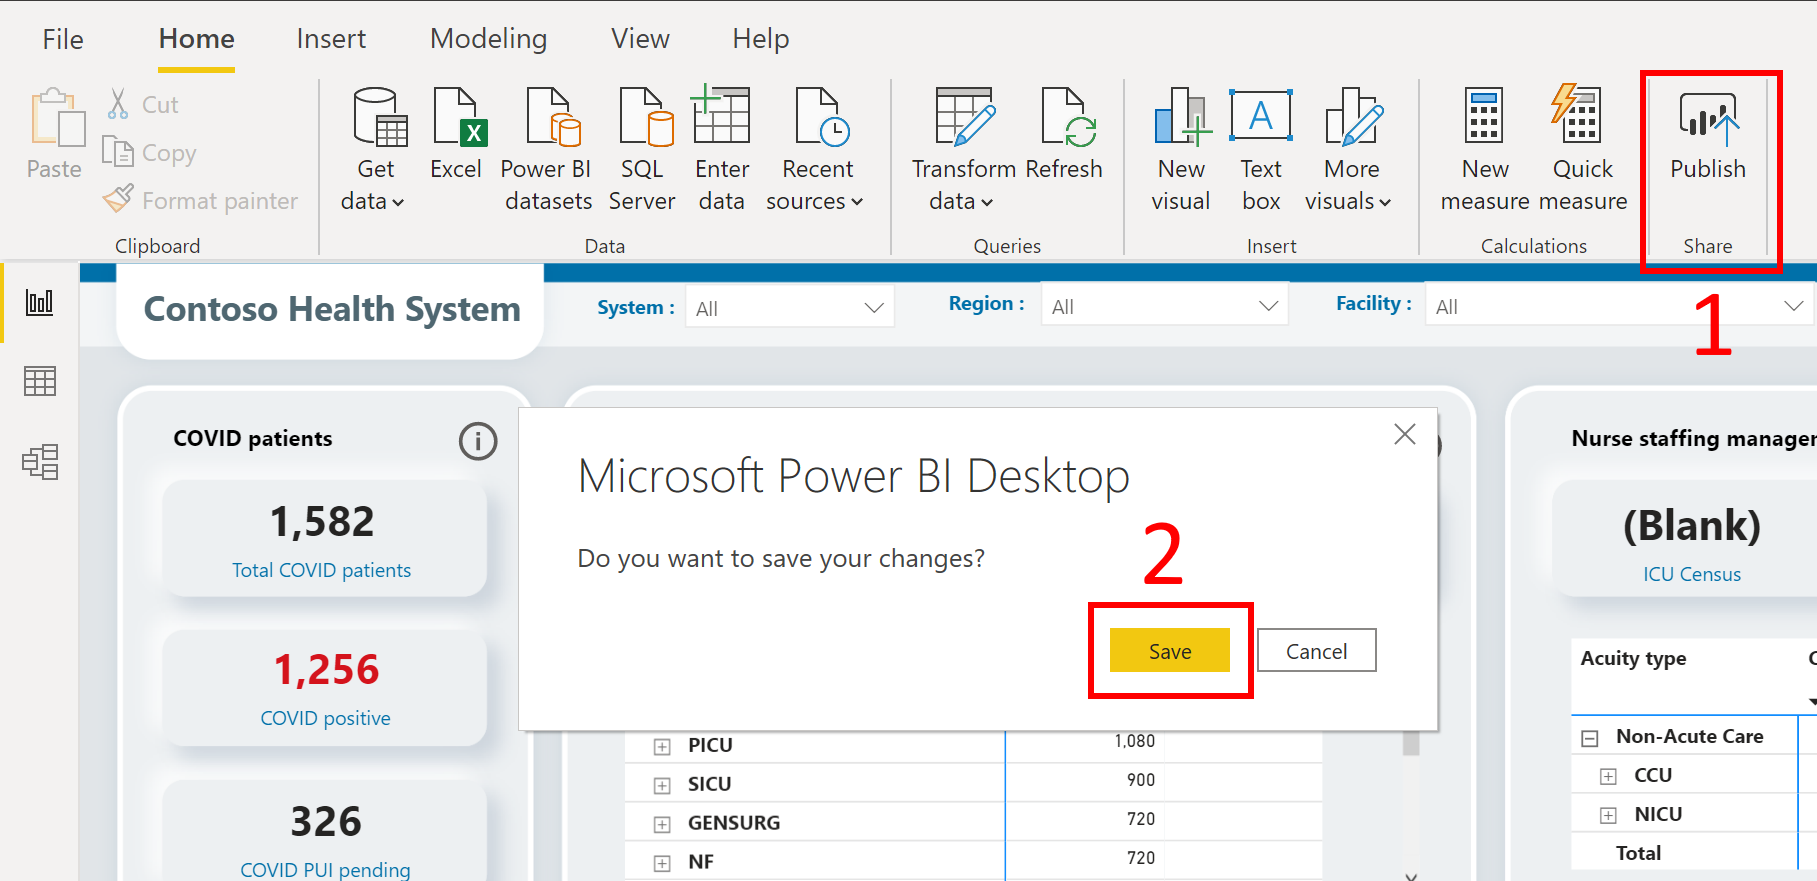
Task: Insert a Text box
Action: click(x=1261, y=150)
